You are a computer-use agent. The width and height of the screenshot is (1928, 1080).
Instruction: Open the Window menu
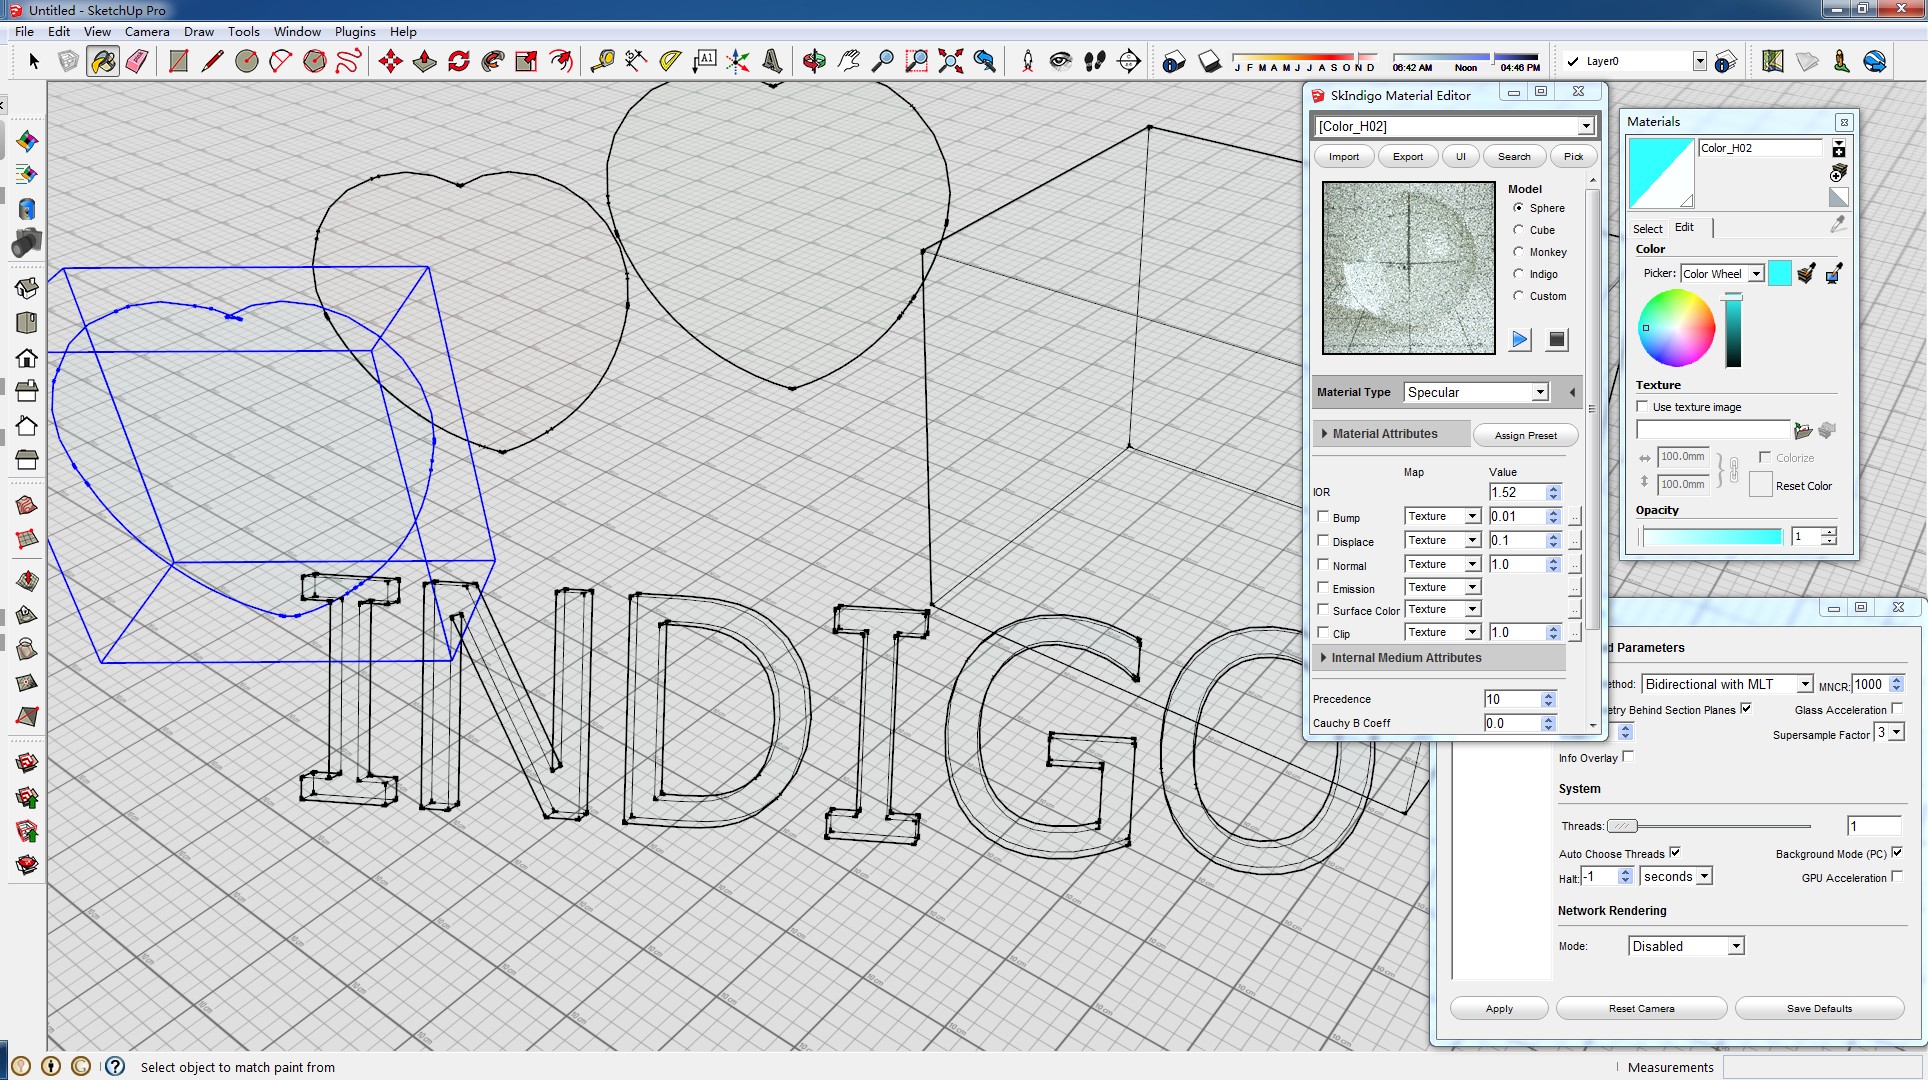[x=297, y=32]
